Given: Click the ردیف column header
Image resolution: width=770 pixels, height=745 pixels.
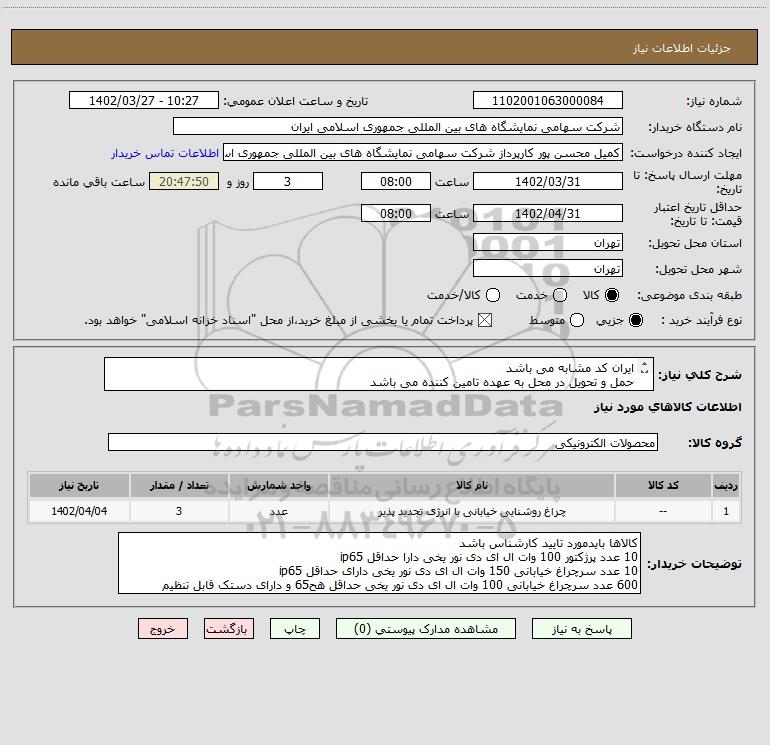Looking at the screenshot, I should click(x=726, y=485).
